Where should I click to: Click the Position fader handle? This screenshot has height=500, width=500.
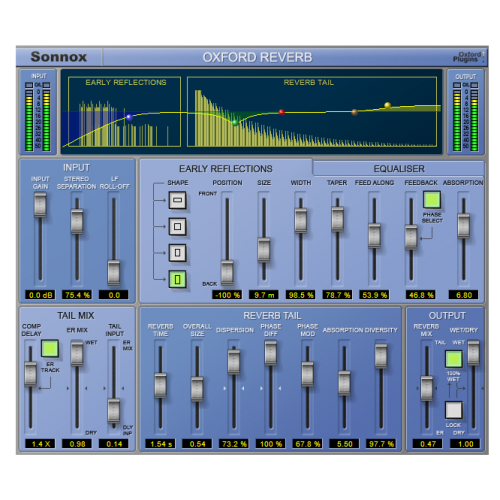click(x=227, y=272)
